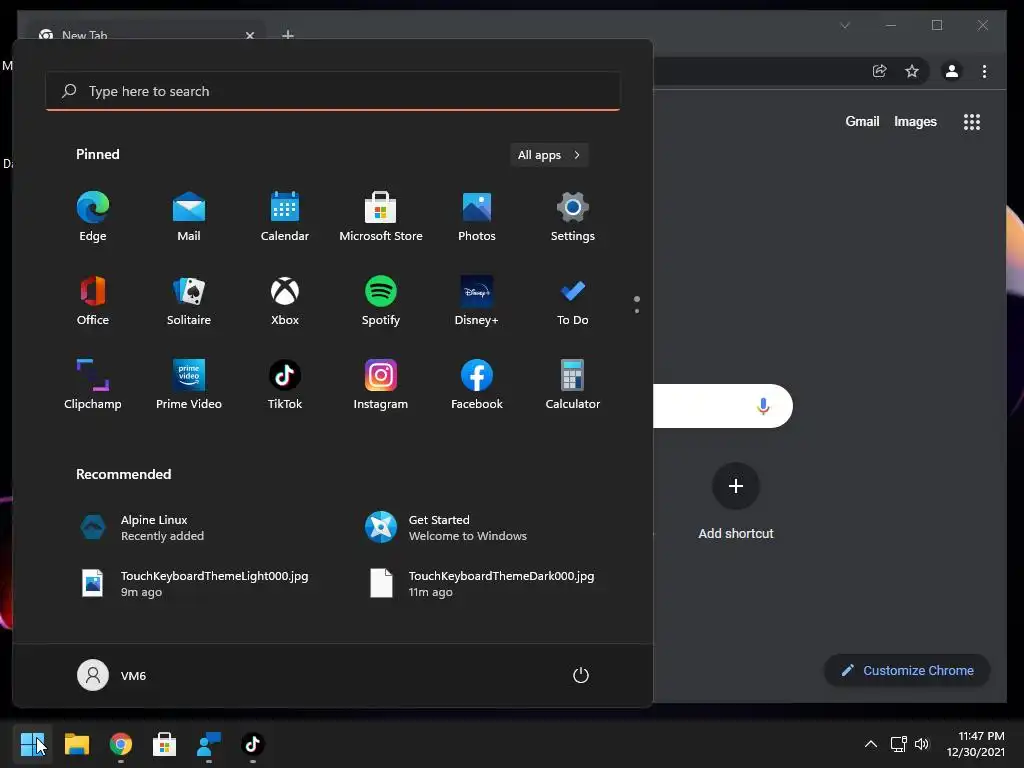Open the Instagram app
The width and height of the screenshot is (1024, 768).
(x=381, y=385)
